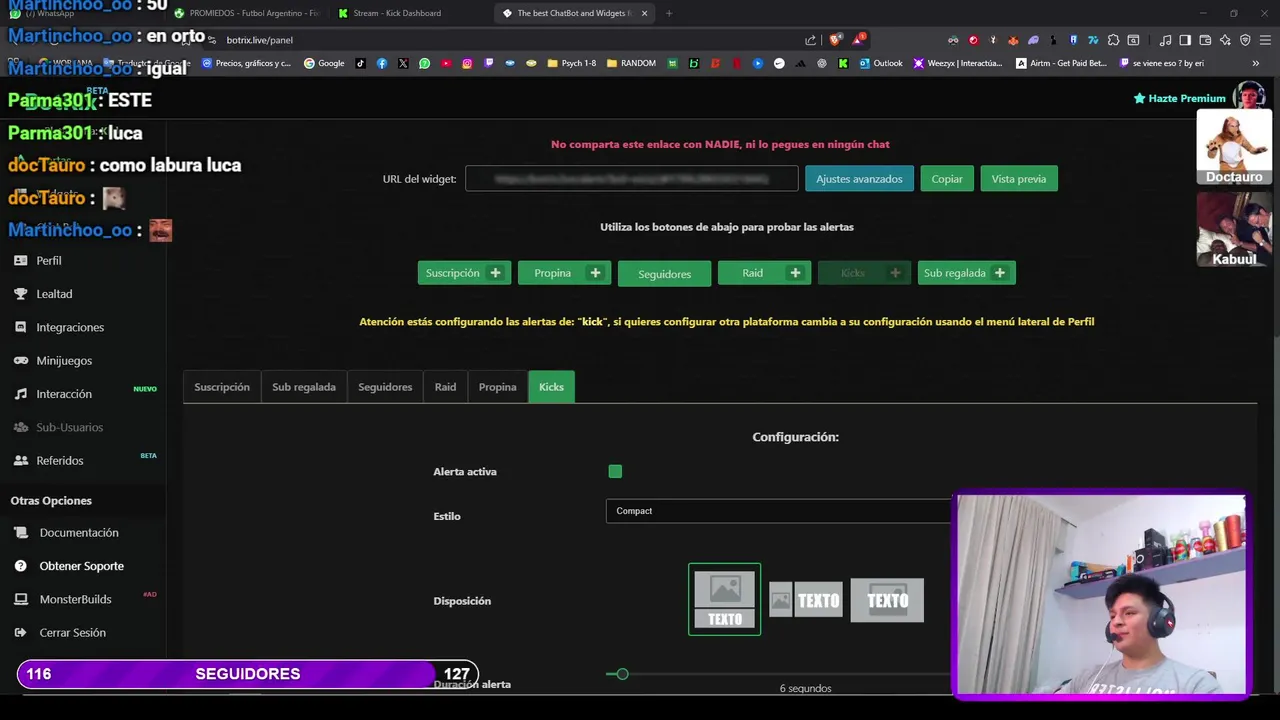Open Brave Wallet icon

(1205, 40)
